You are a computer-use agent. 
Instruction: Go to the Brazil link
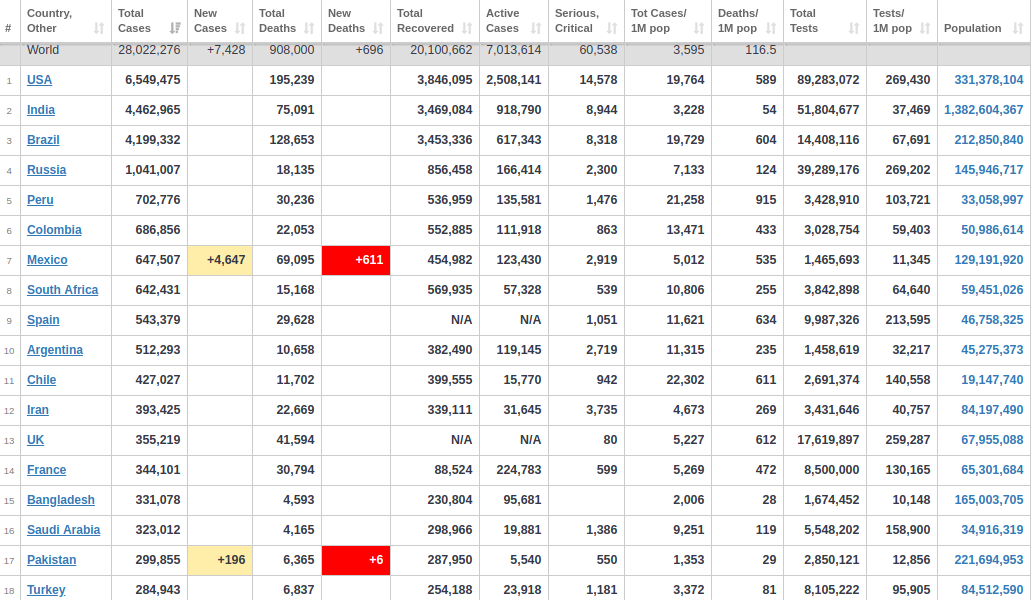pos(43,140)
